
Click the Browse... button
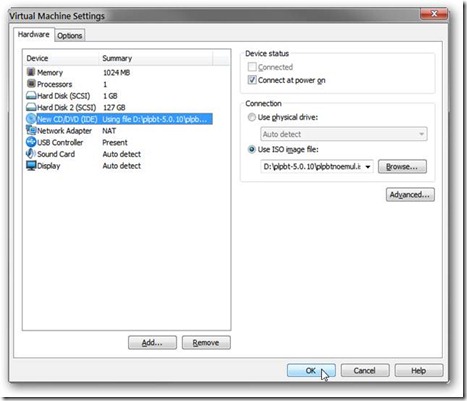(x=402, y=167)
